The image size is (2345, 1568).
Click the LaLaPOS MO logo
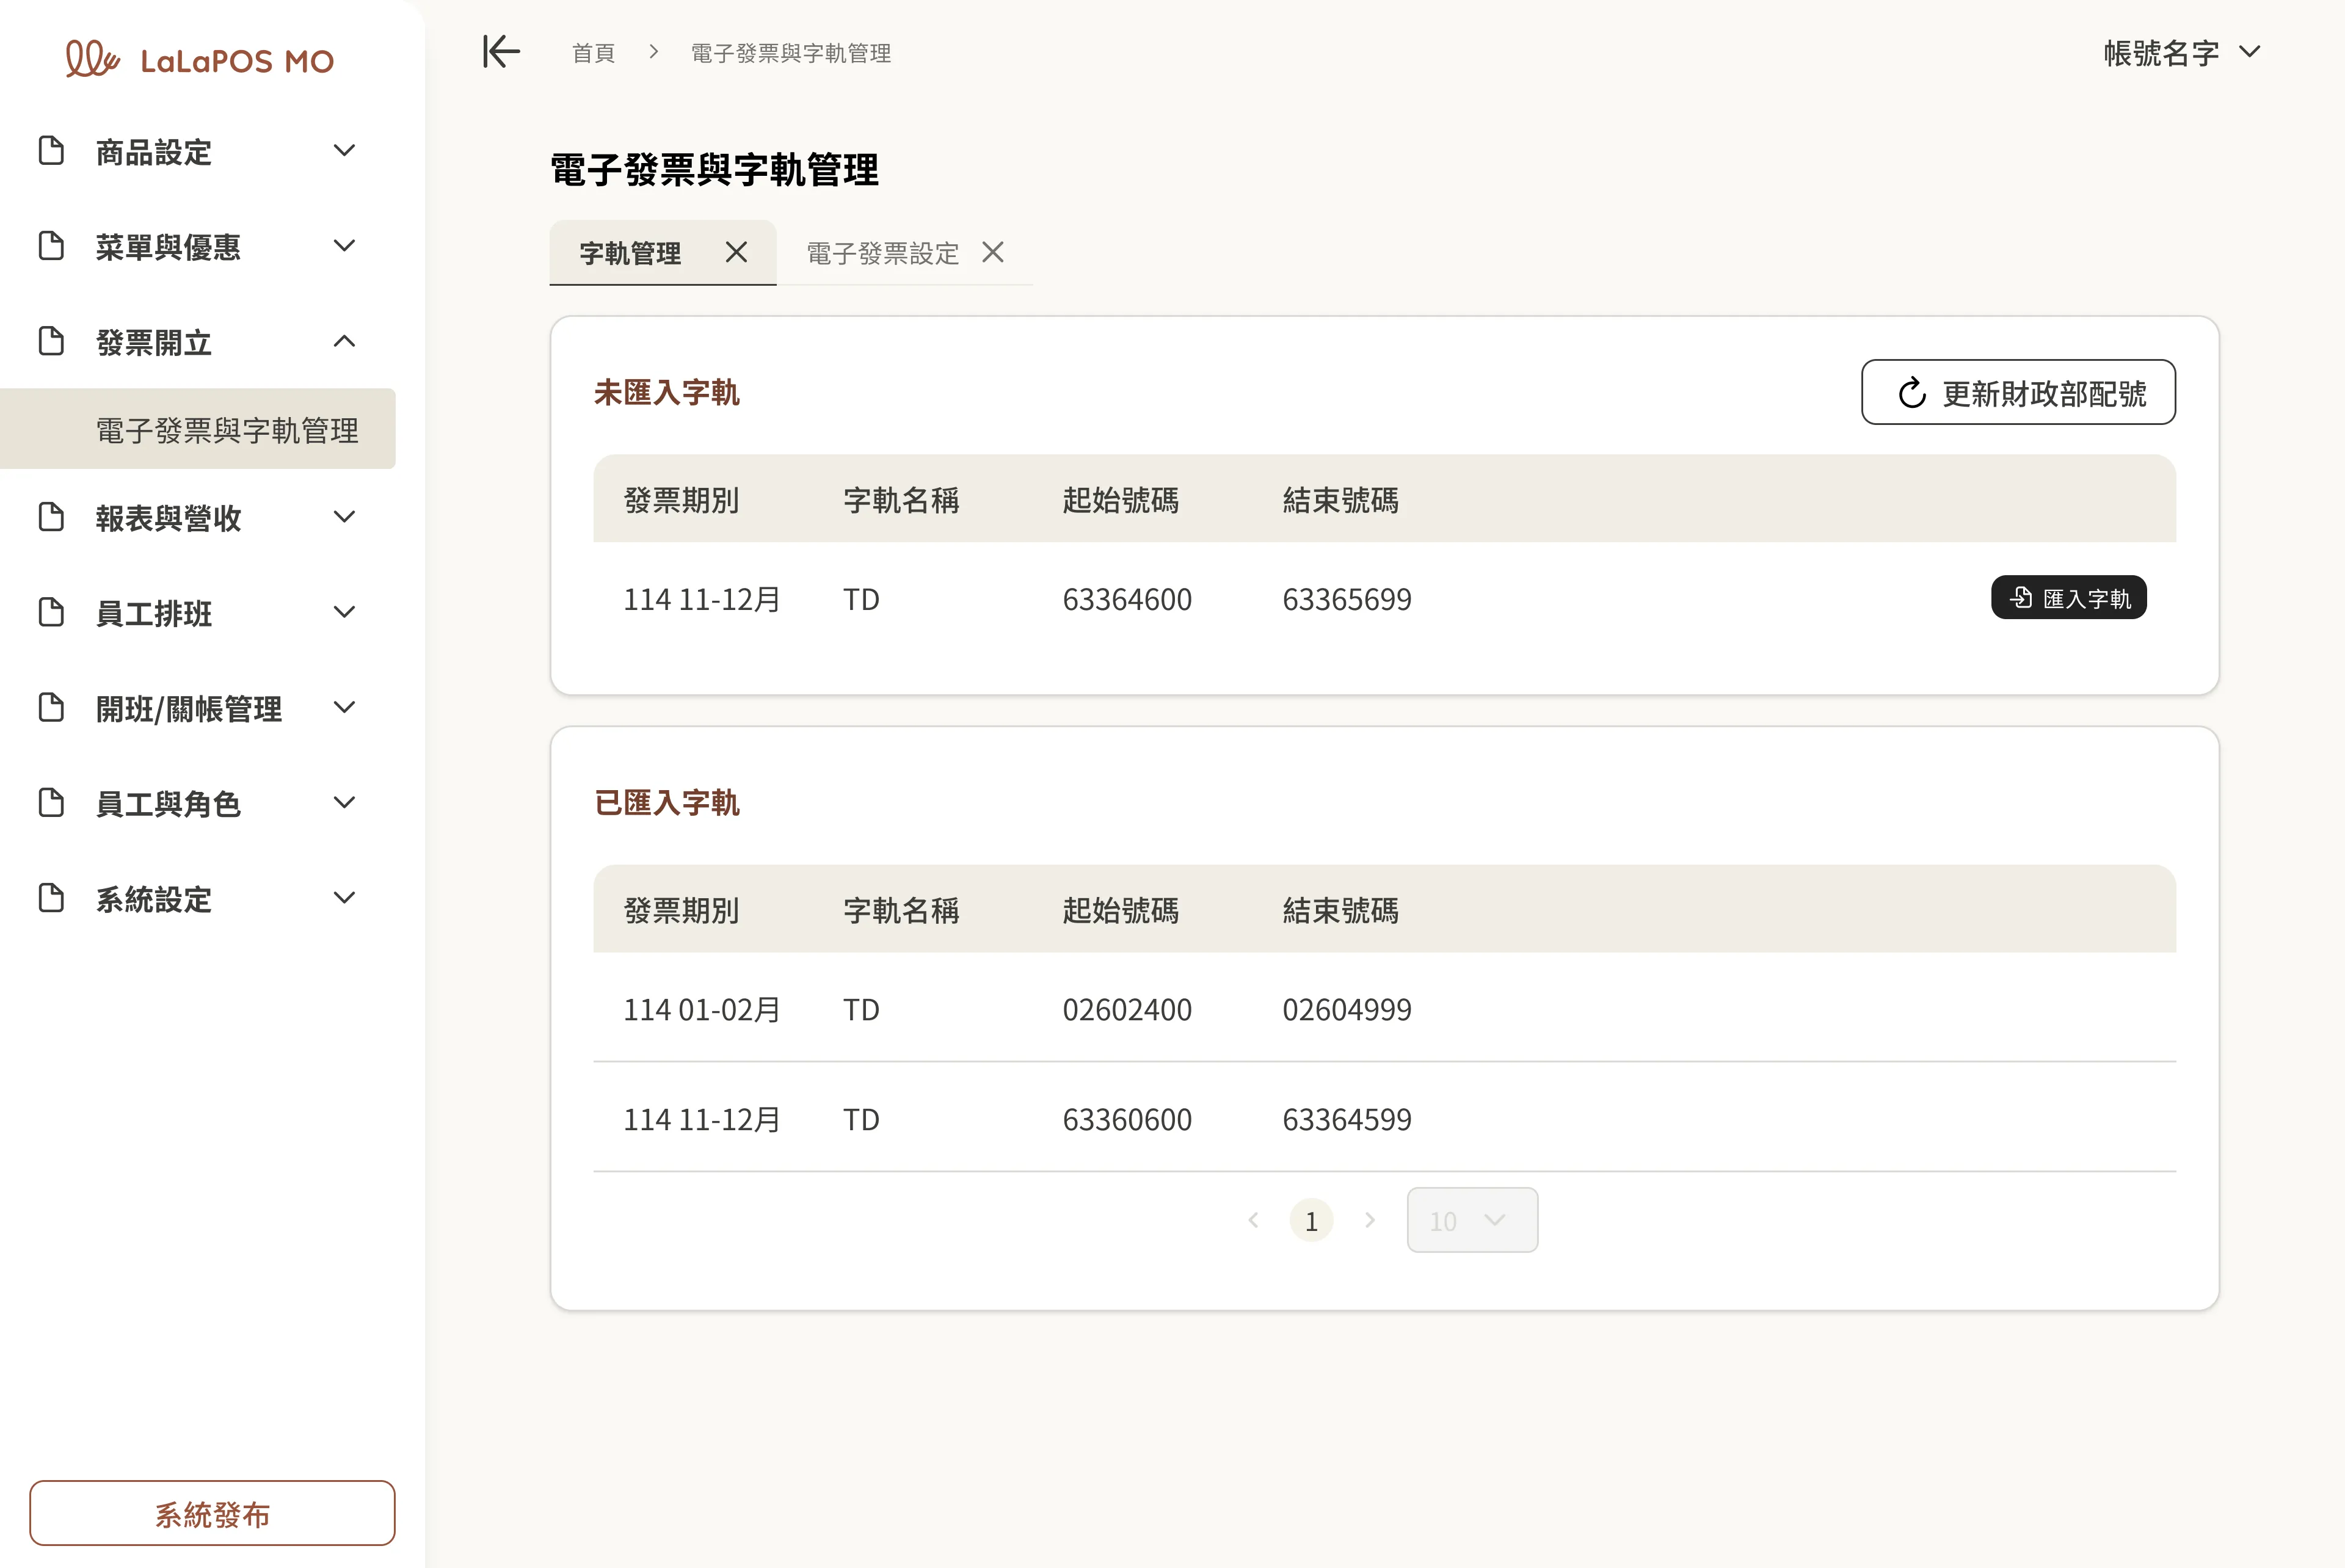coord(200,60)
